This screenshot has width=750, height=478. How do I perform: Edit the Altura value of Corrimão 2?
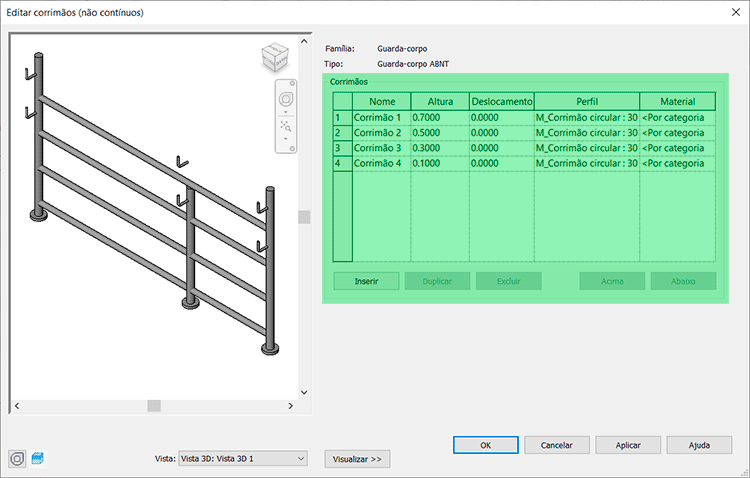click(439, 132)
